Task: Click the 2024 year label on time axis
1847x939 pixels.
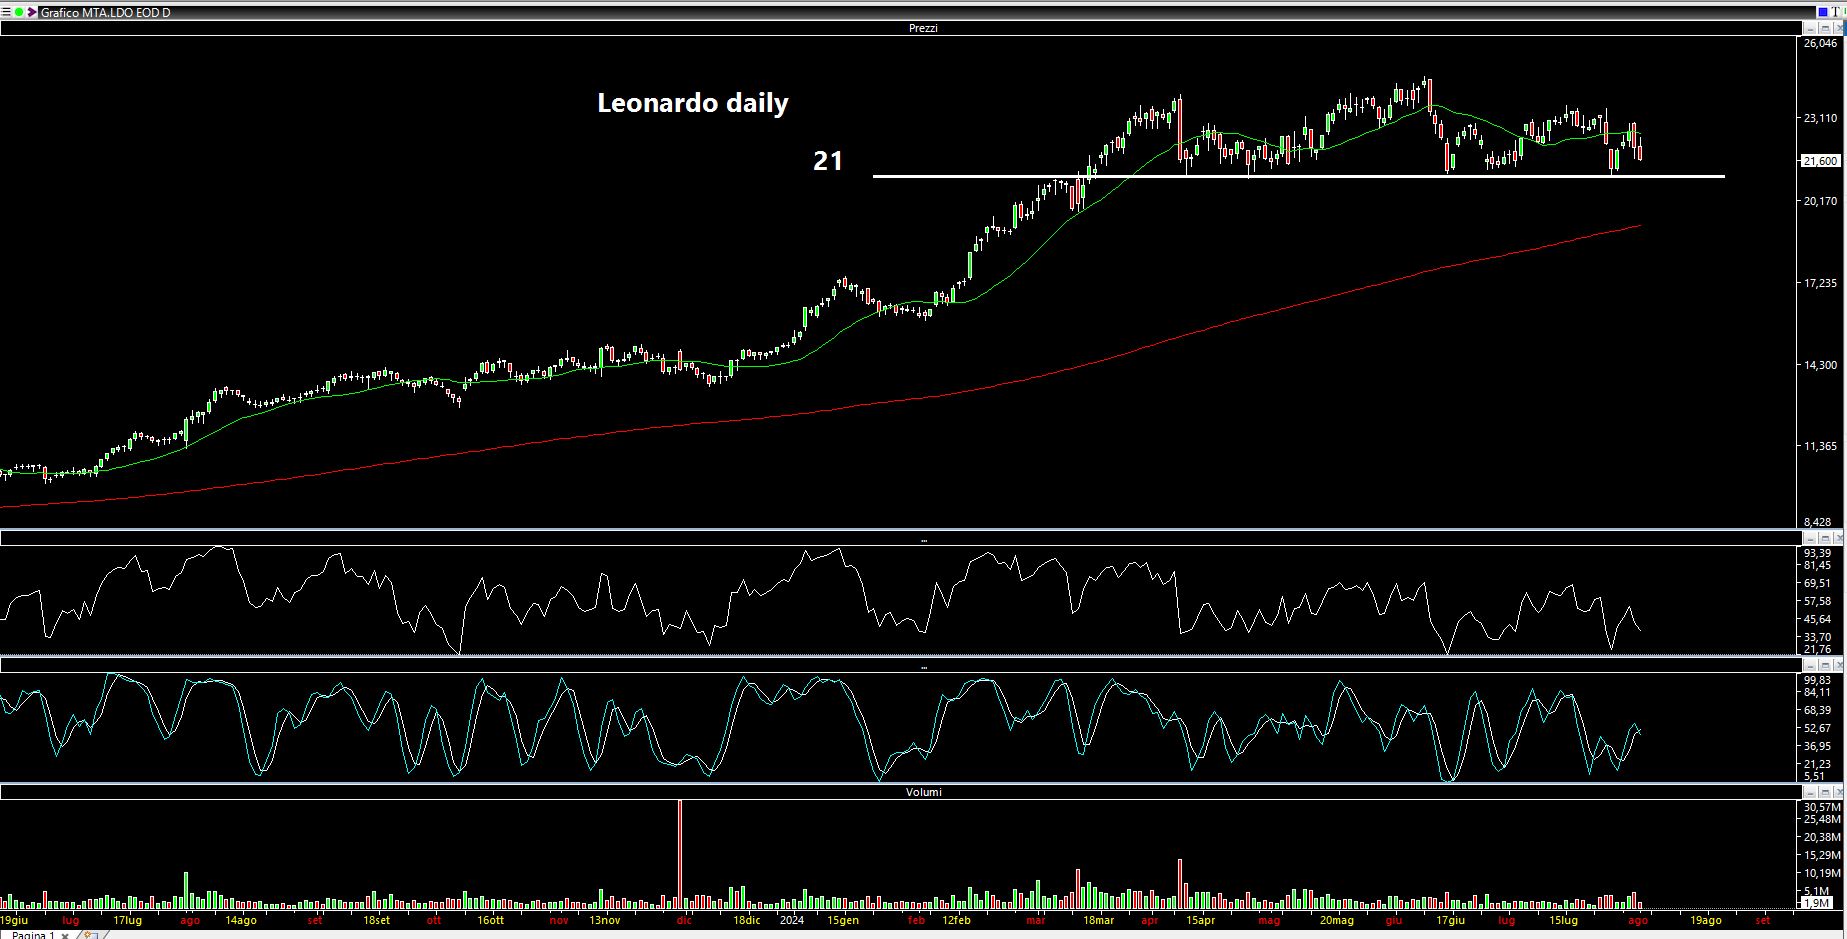Action: click(791, 920)
